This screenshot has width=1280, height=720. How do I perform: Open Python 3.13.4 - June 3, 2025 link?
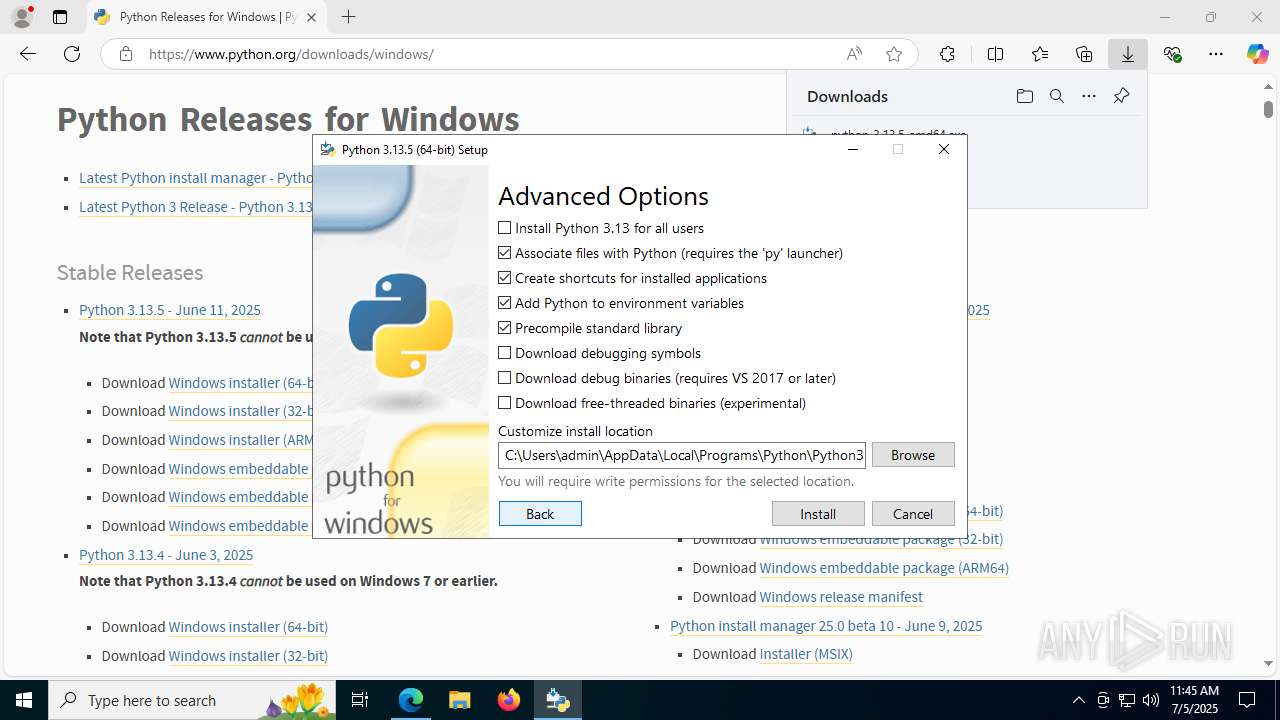pos(166,555)
